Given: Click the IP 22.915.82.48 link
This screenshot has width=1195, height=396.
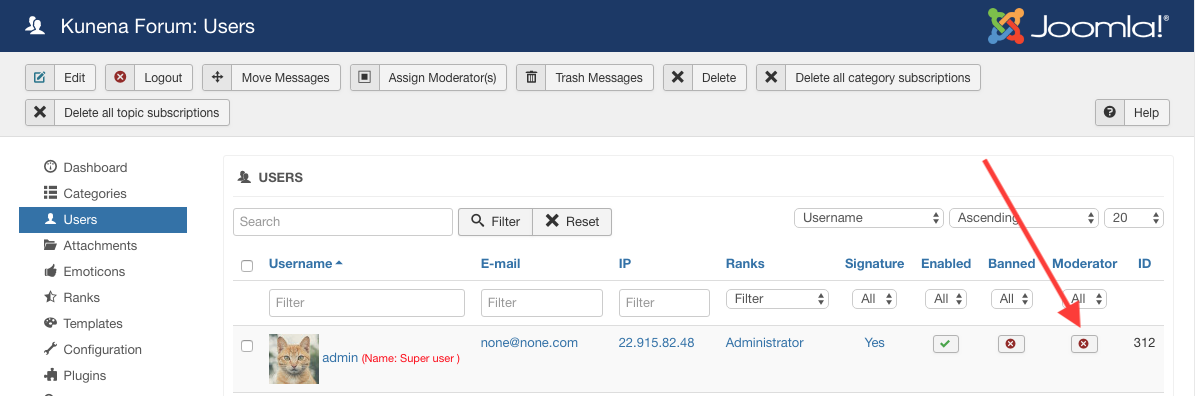Looking at the screenshot, I should pyautogui.click(x=656, y=343).
